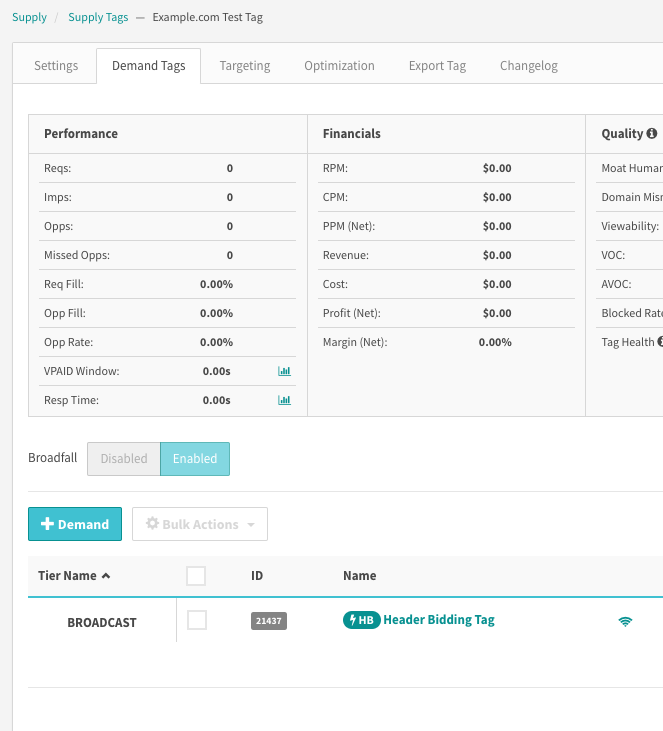Switch to the Settings tab
Screen dimensions: 663x731
tap(56, 66)
